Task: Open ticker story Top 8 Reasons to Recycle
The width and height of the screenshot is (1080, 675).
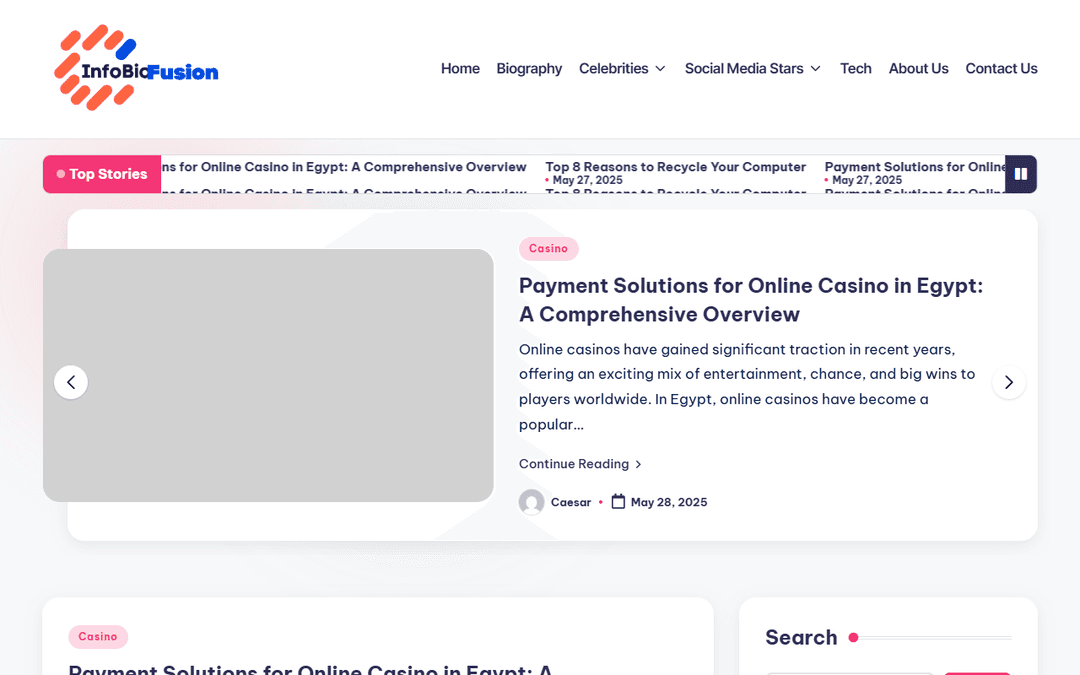Action: click(675, 167)
